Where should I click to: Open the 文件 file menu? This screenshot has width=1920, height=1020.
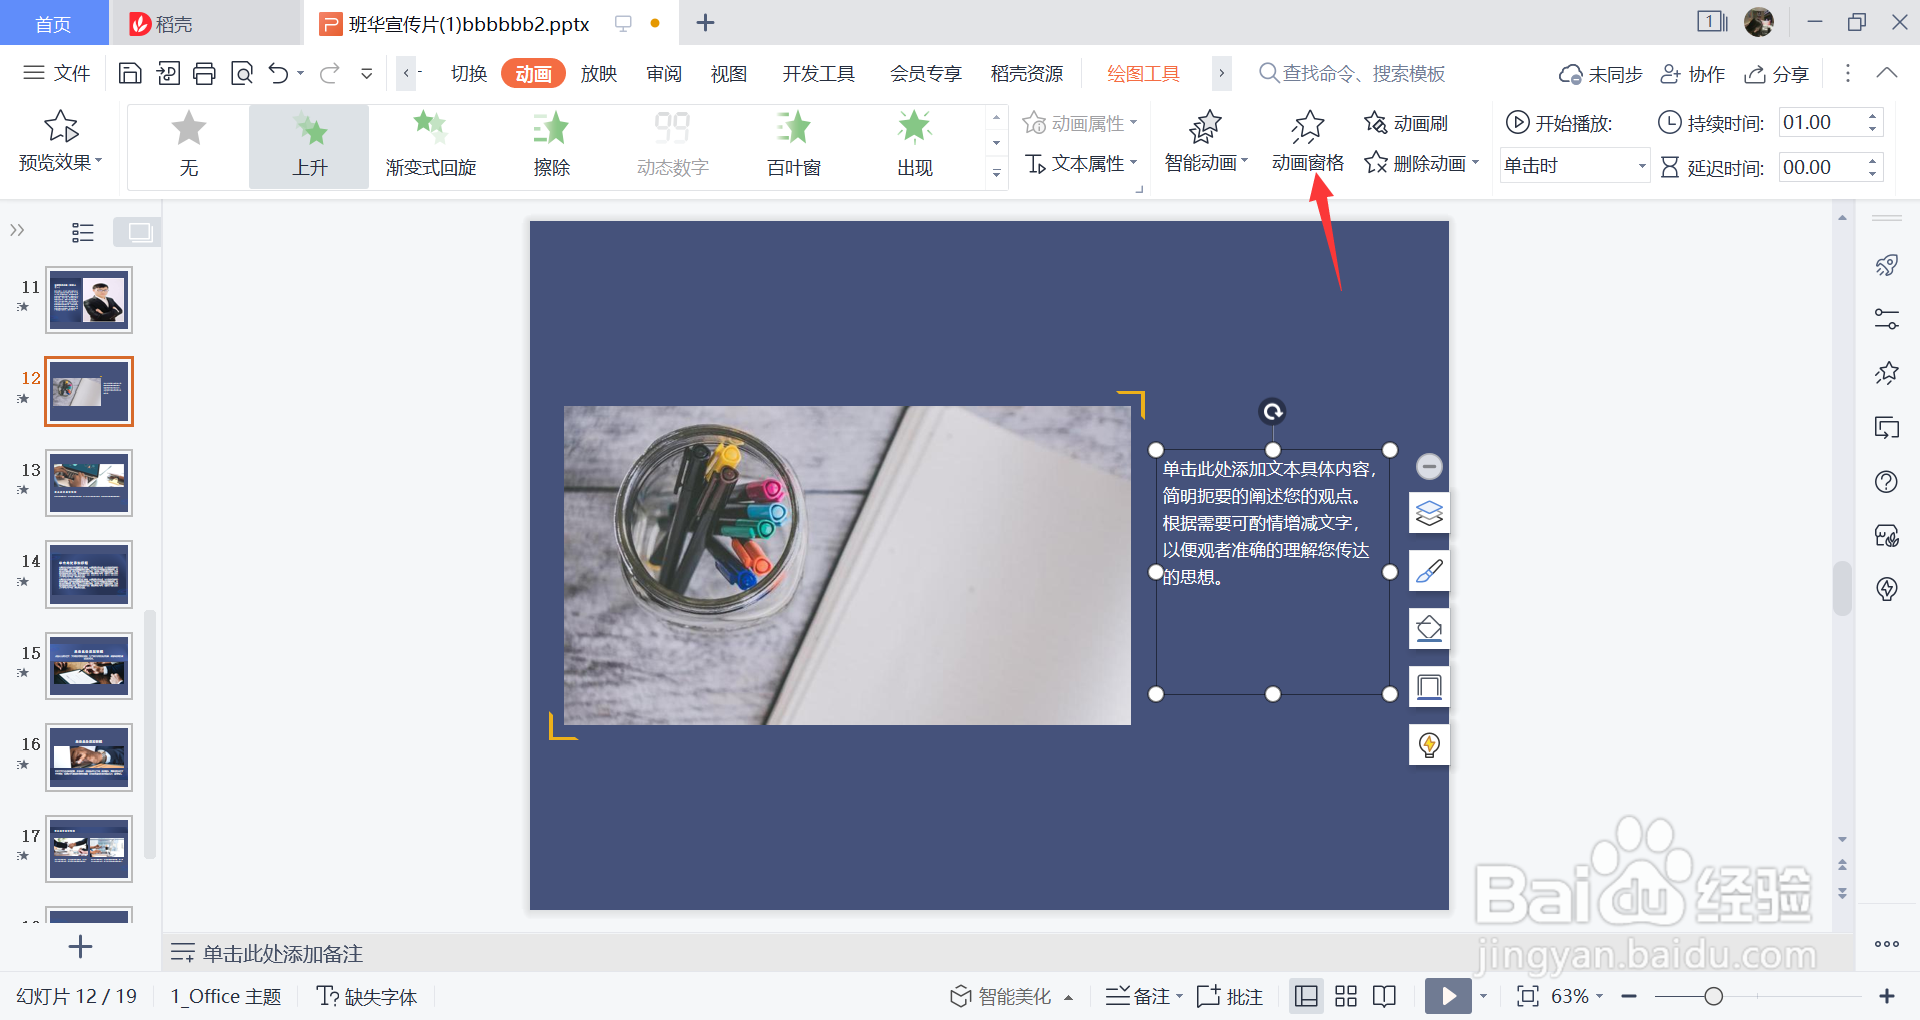click(57, 73)
